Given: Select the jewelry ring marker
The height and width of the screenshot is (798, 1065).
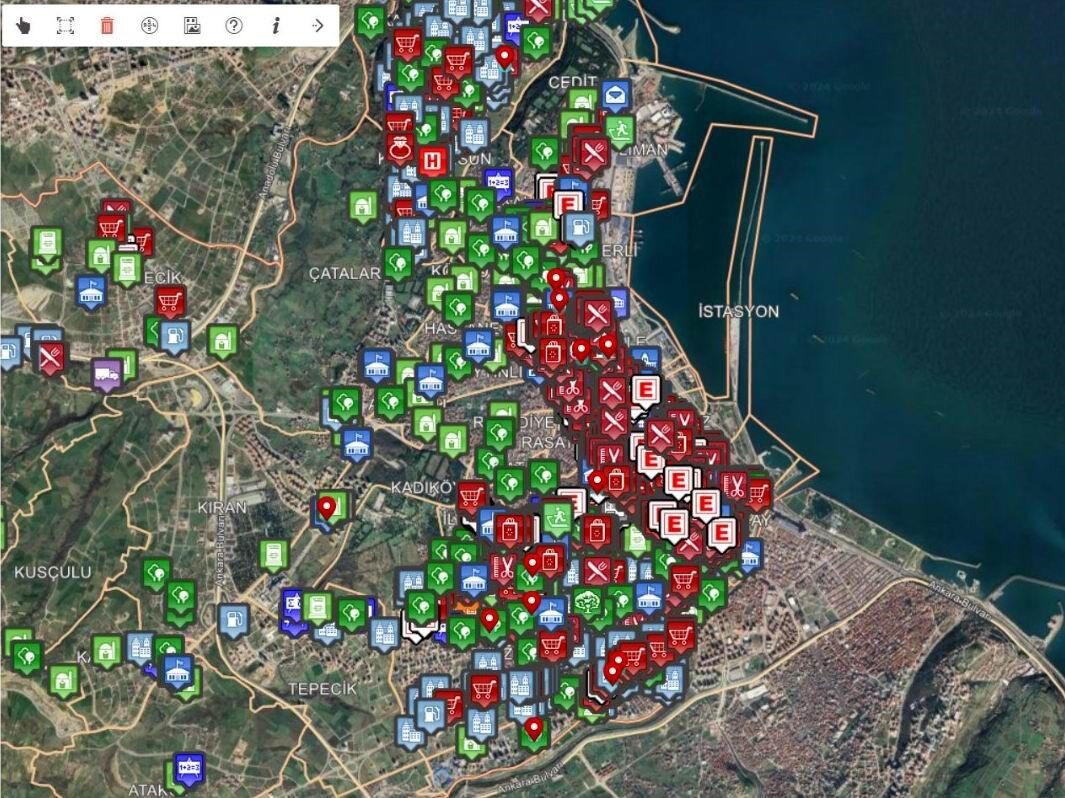Looking at the screenshot, I should pos(400,147).
